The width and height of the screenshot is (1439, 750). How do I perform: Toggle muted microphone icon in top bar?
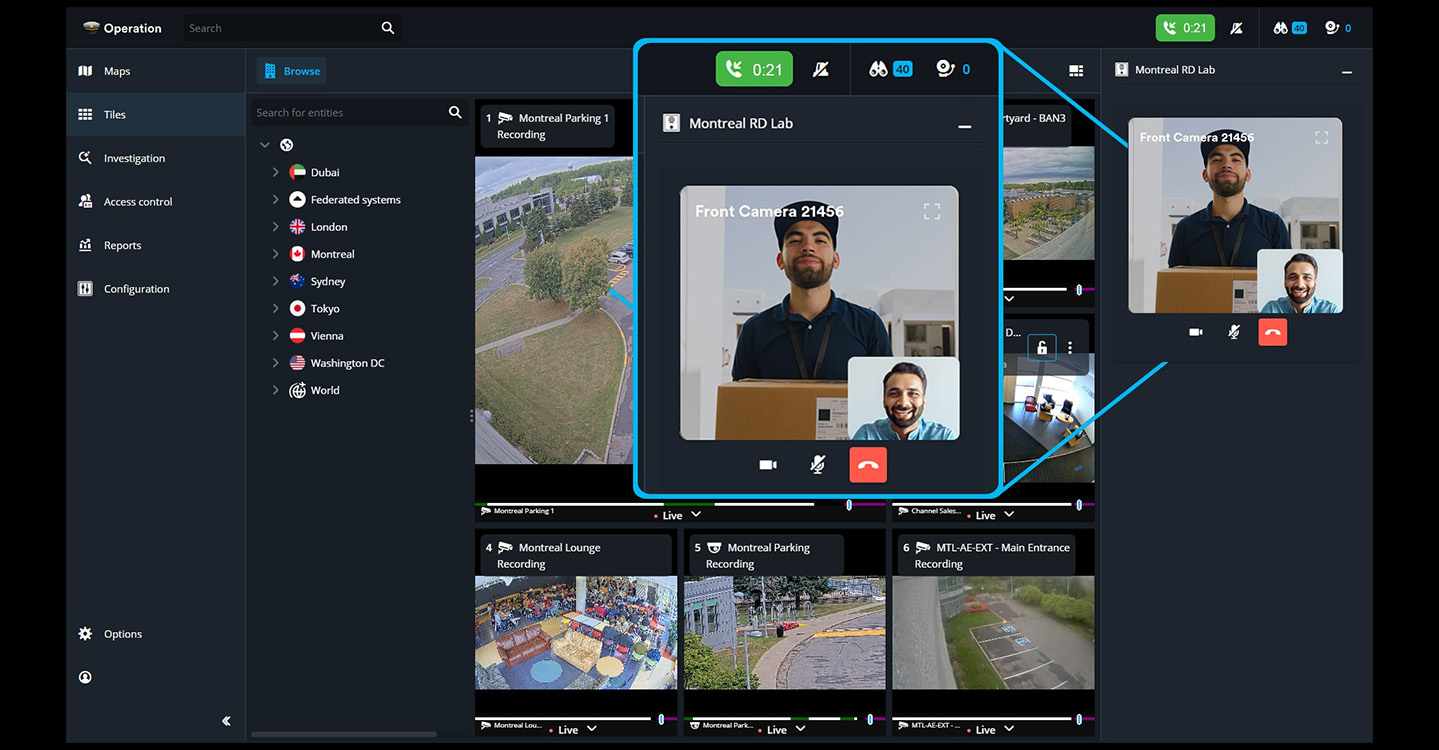(x=1237, y=28)
